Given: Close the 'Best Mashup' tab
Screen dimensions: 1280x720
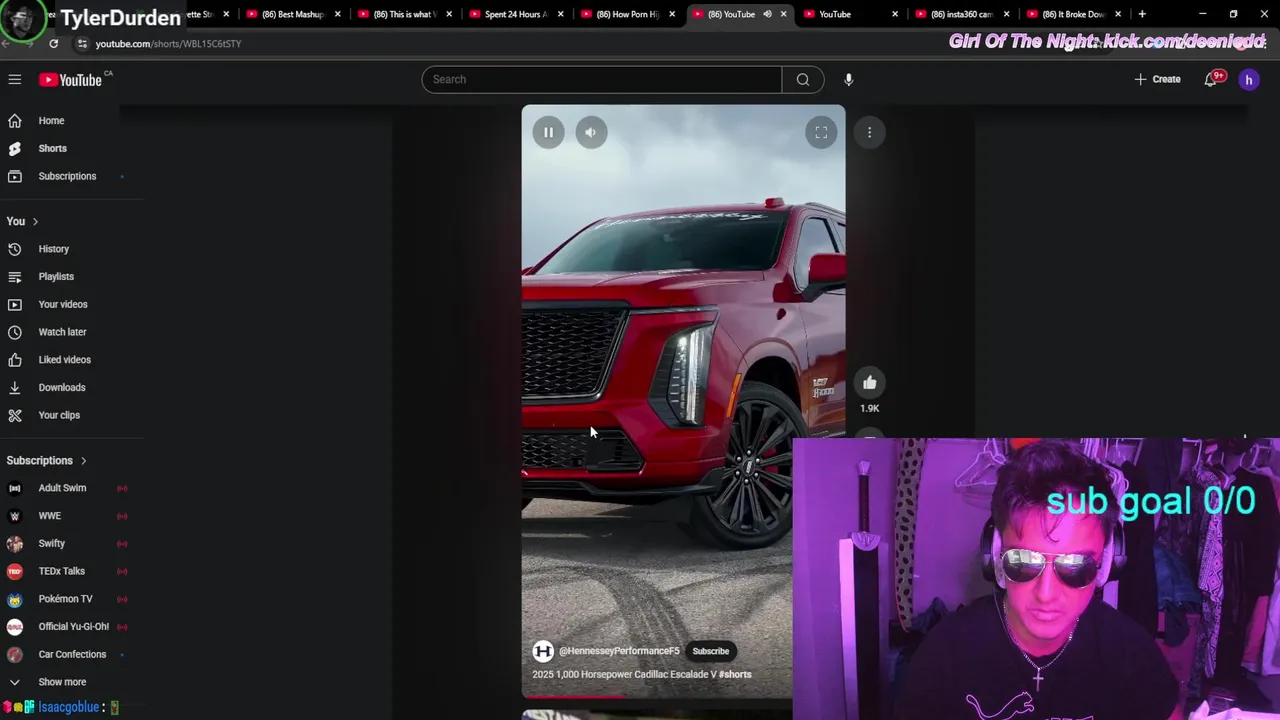Looking at the screenshot, I should (338, 14).
